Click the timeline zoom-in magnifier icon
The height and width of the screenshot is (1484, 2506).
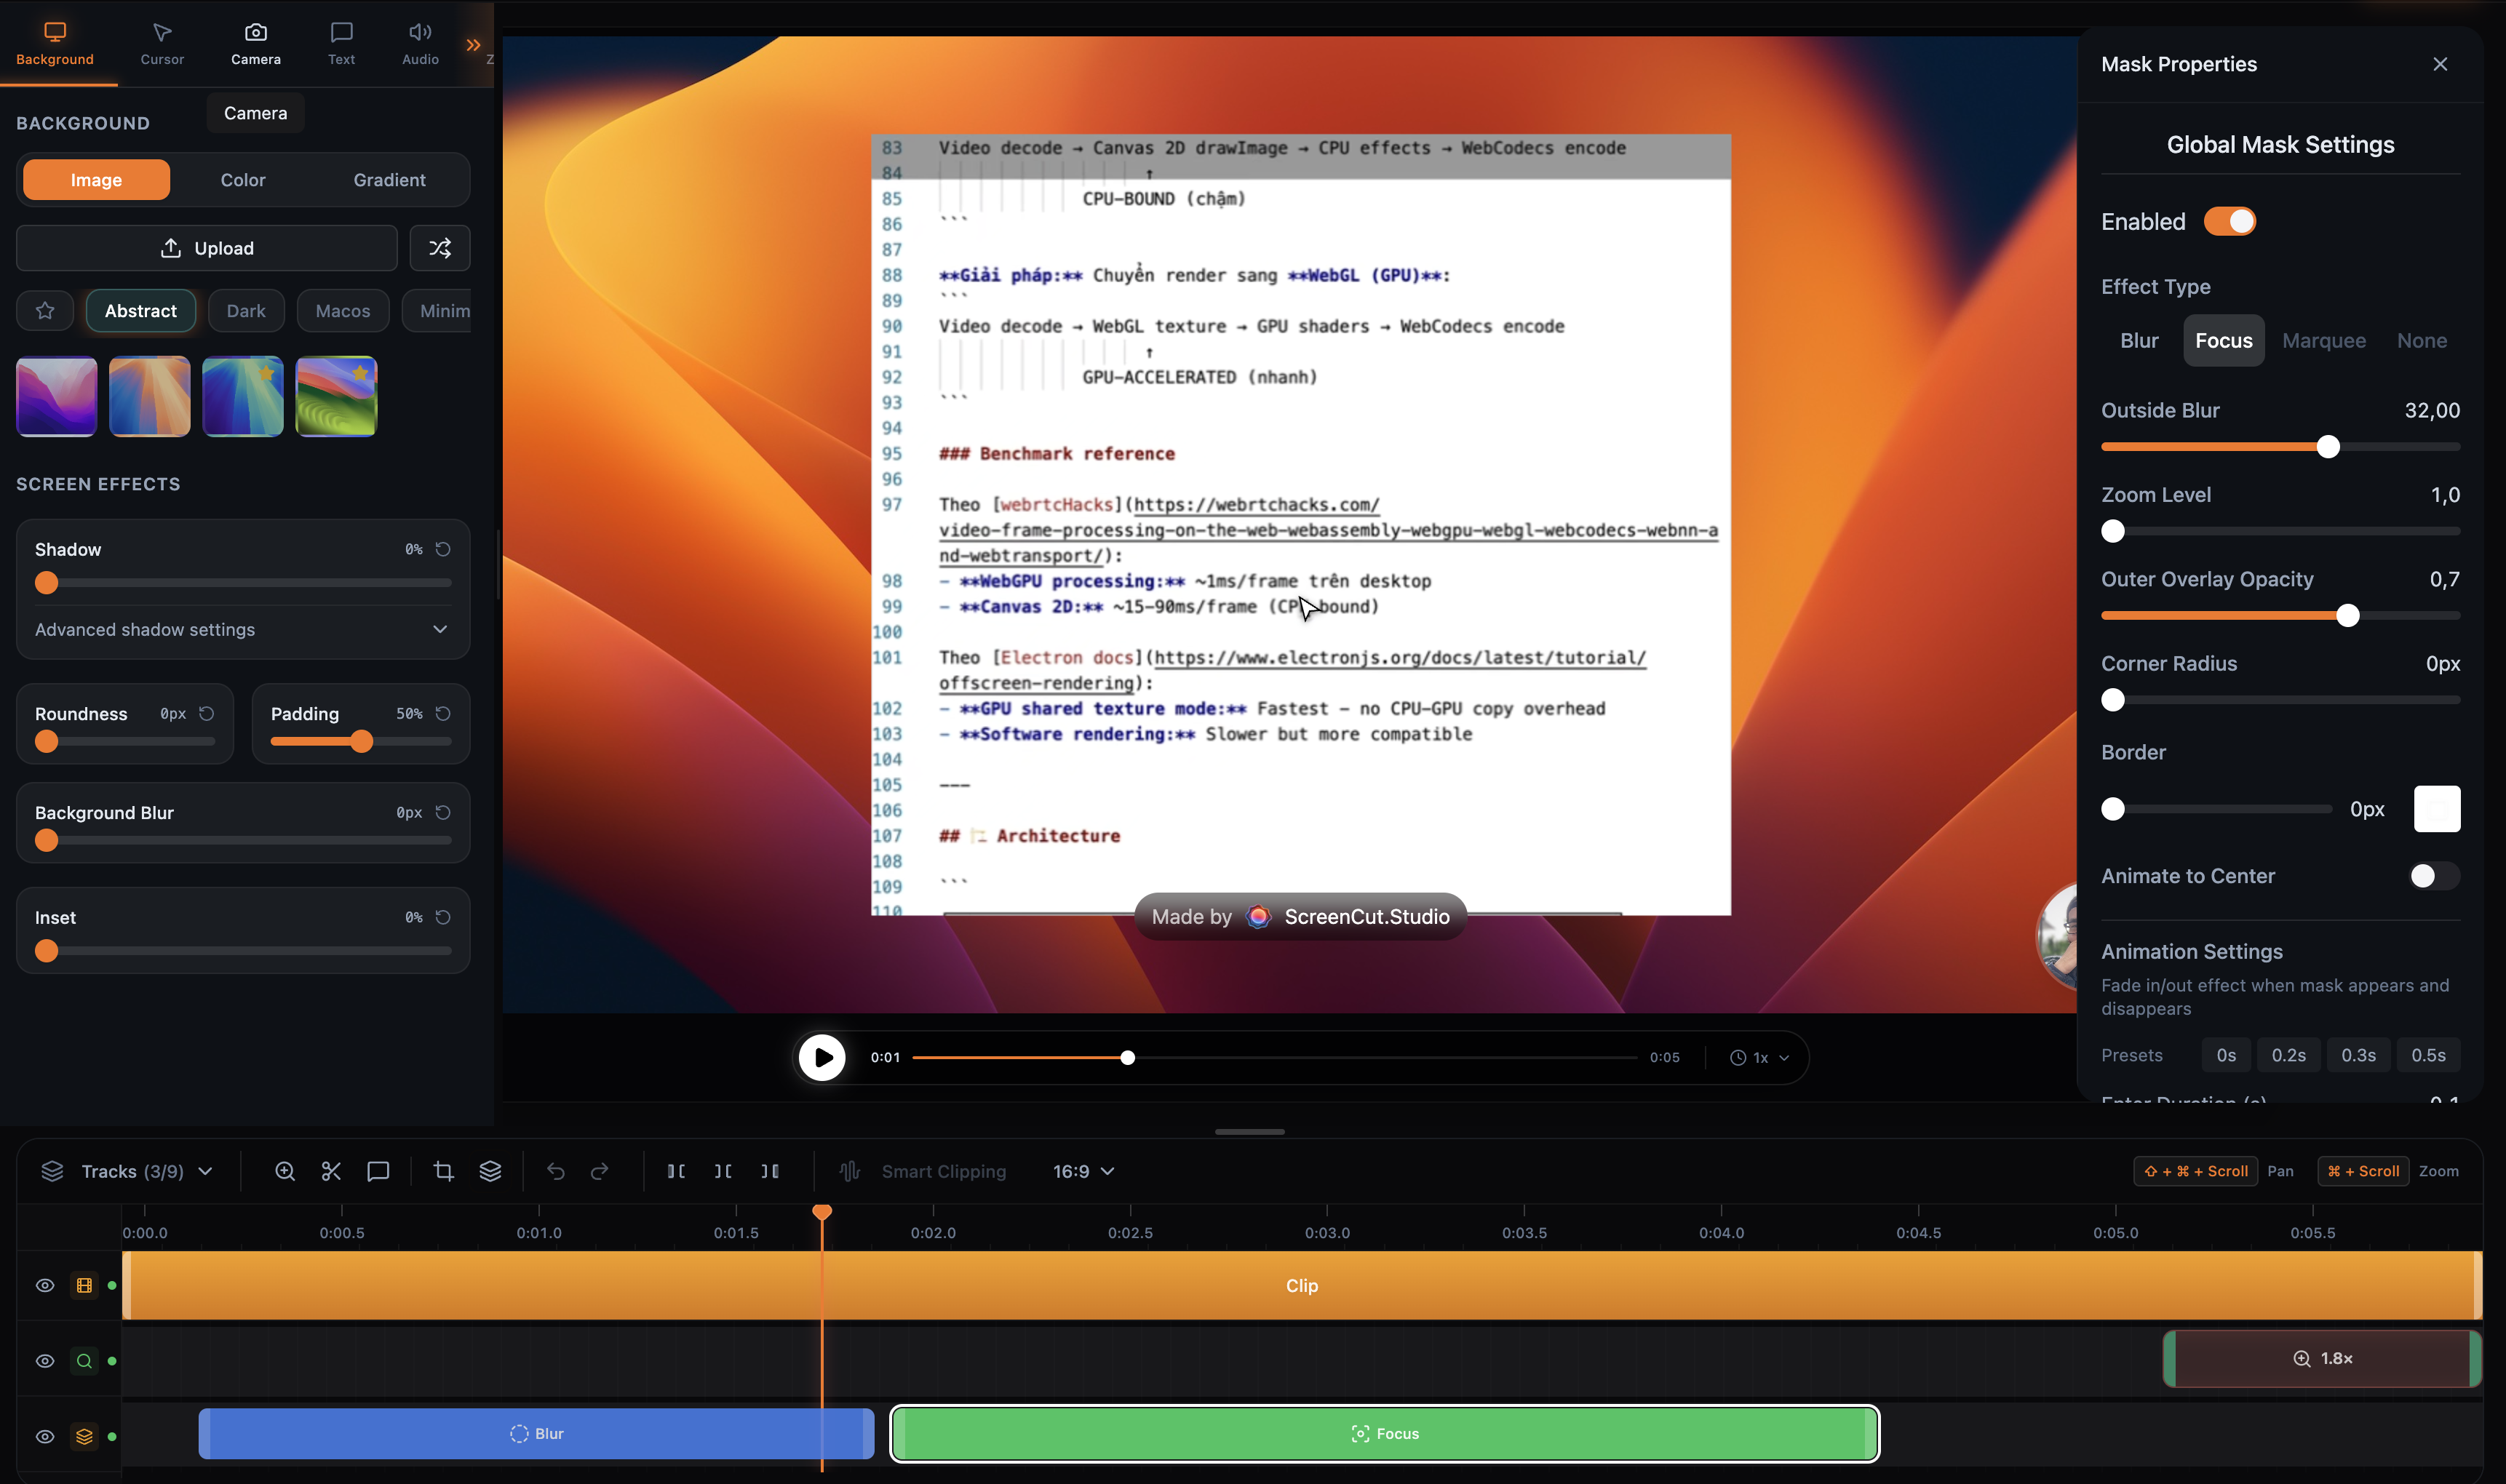tap(284, 1171)
